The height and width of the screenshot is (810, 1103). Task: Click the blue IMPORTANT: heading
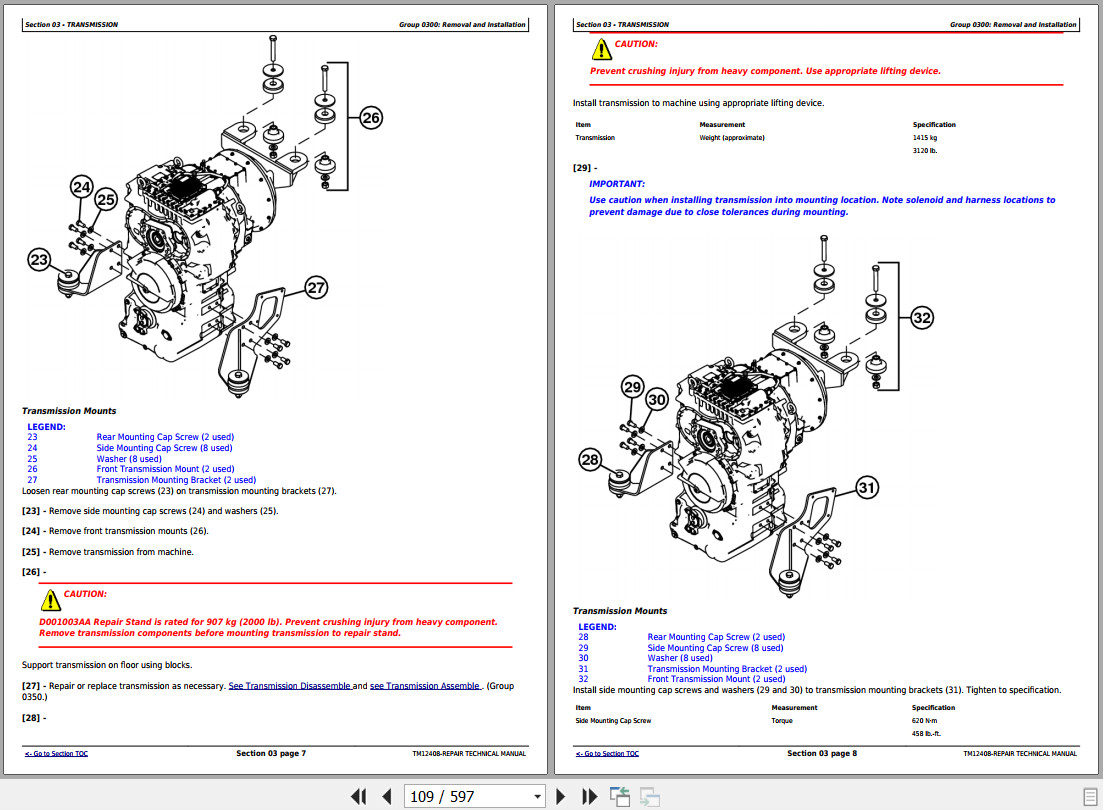616,184
